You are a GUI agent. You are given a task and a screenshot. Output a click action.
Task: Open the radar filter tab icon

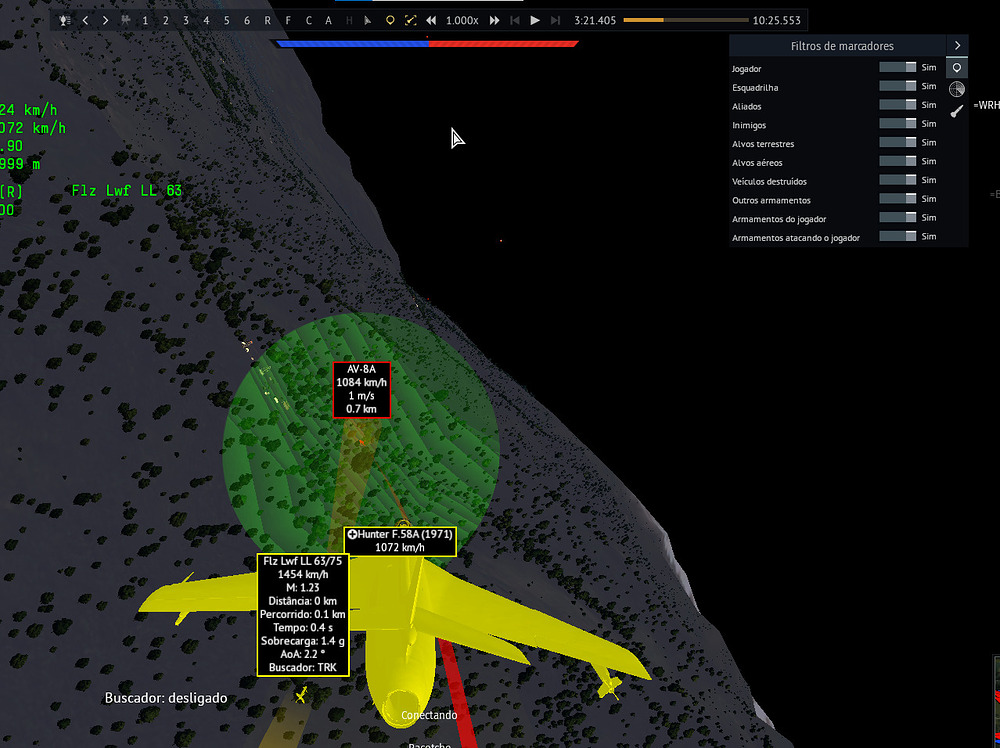957,90
